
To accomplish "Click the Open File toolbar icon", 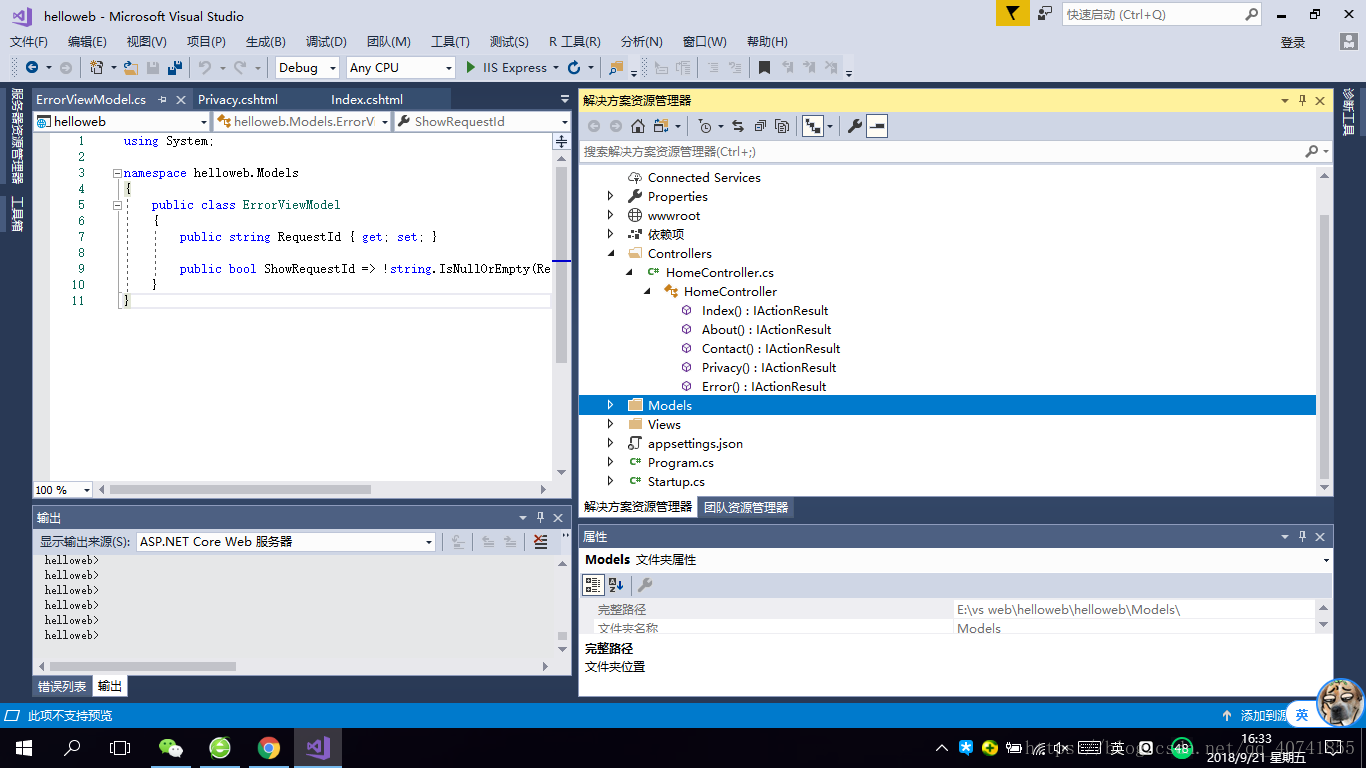I will click(x=130, y=68).
